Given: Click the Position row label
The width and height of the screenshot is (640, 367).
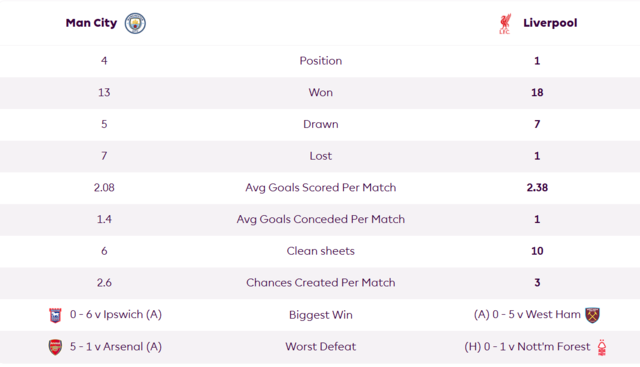Looking at the screenshot, I should pyautogui.click(x=321, y=61).
